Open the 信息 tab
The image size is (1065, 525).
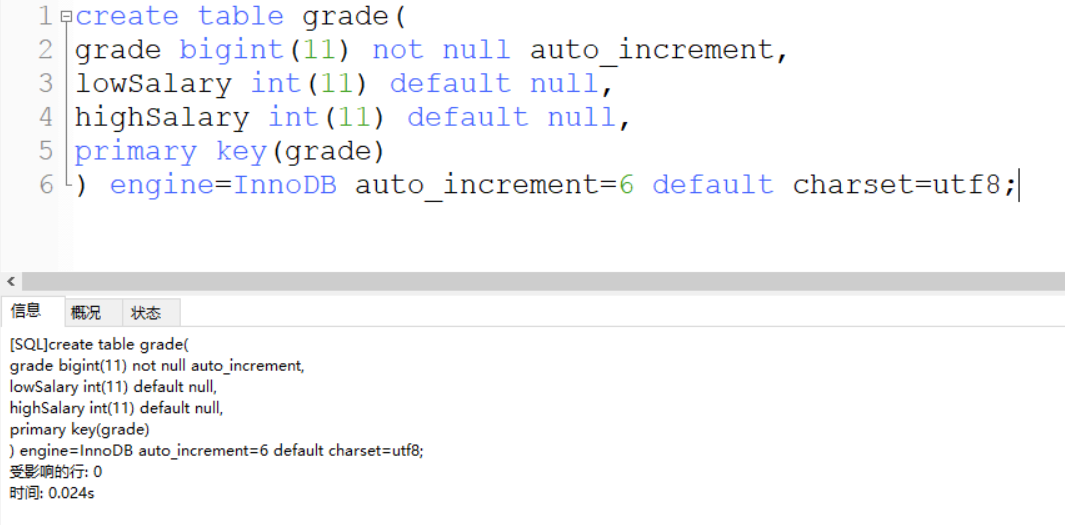[x=26, y=311]
